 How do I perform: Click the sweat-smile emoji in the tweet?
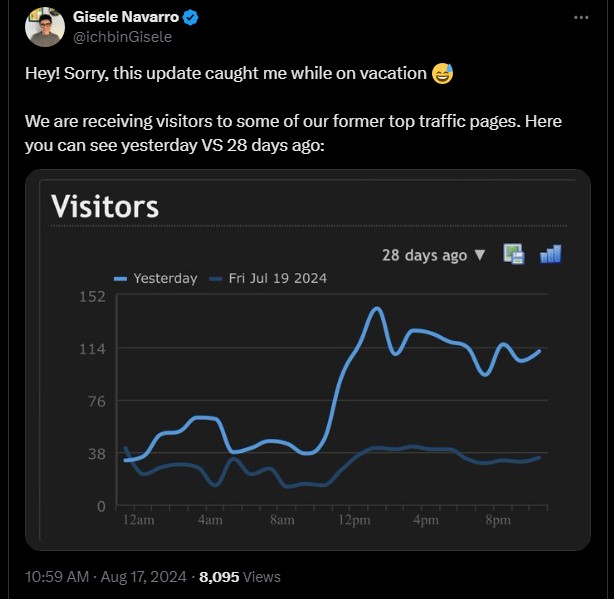(x=442, y=73)
